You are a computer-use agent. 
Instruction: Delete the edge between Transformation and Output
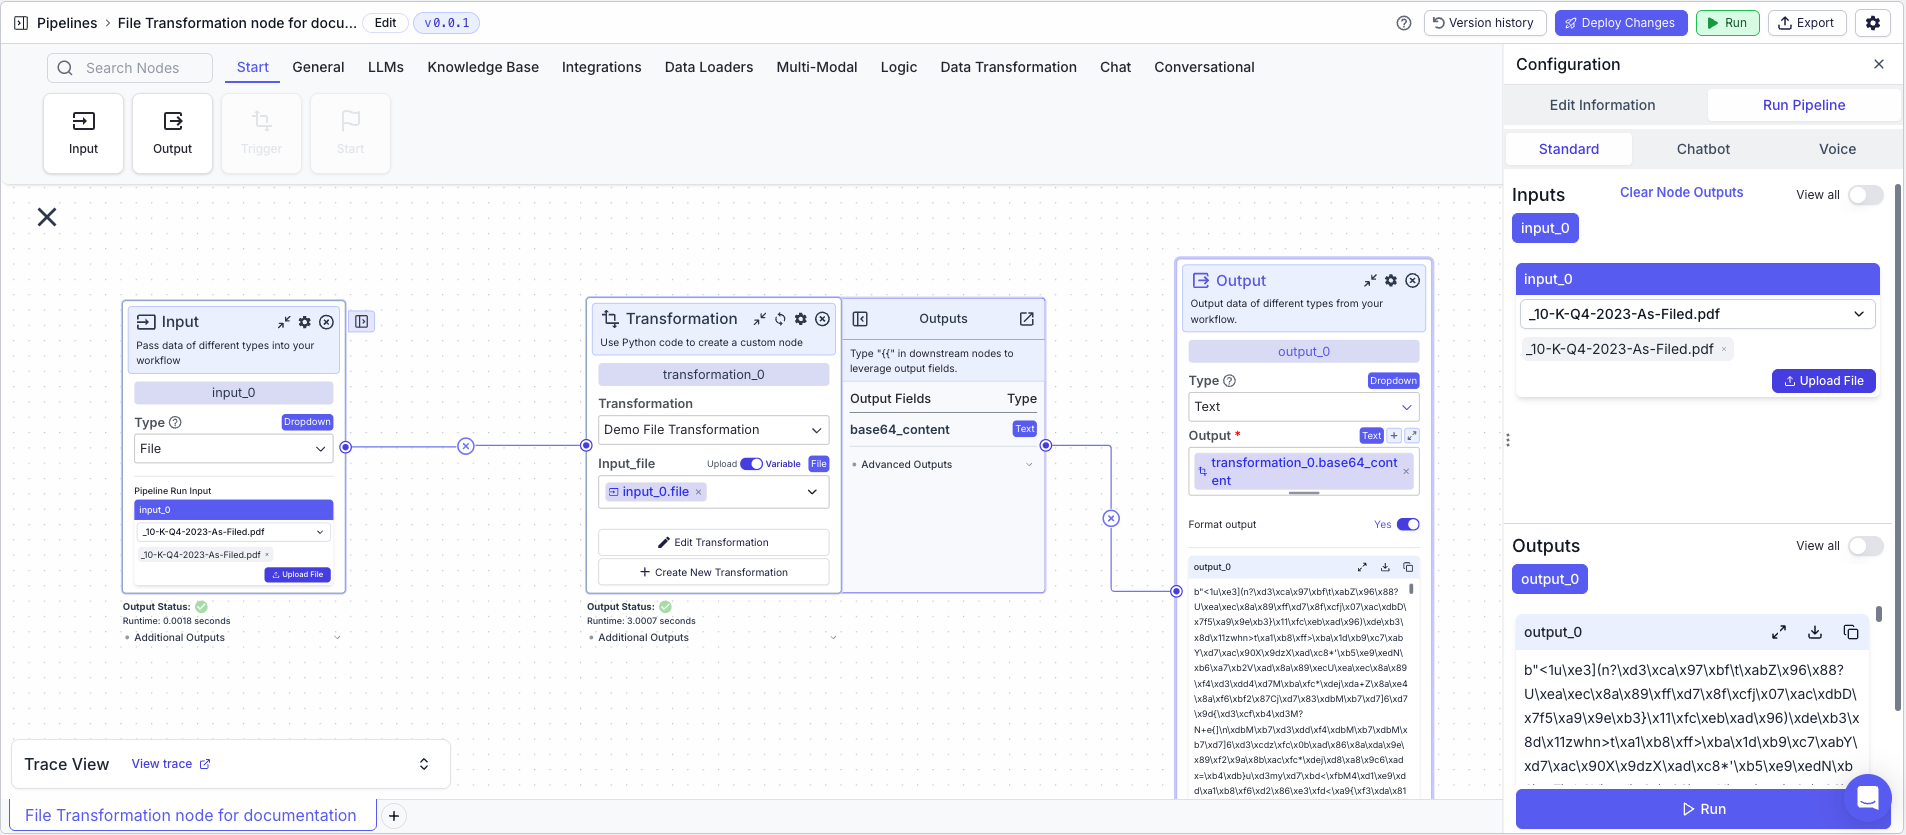pyautogui.click(x=1111, y=519)
